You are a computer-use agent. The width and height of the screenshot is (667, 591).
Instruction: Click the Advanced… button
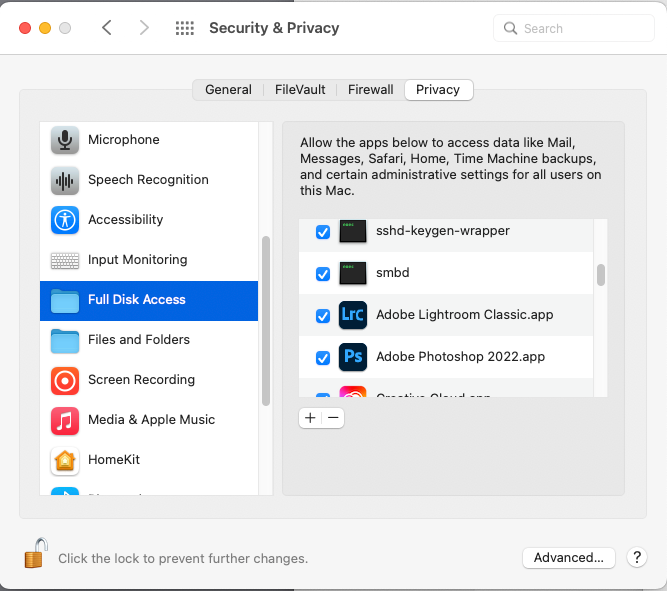coord(568,557)
